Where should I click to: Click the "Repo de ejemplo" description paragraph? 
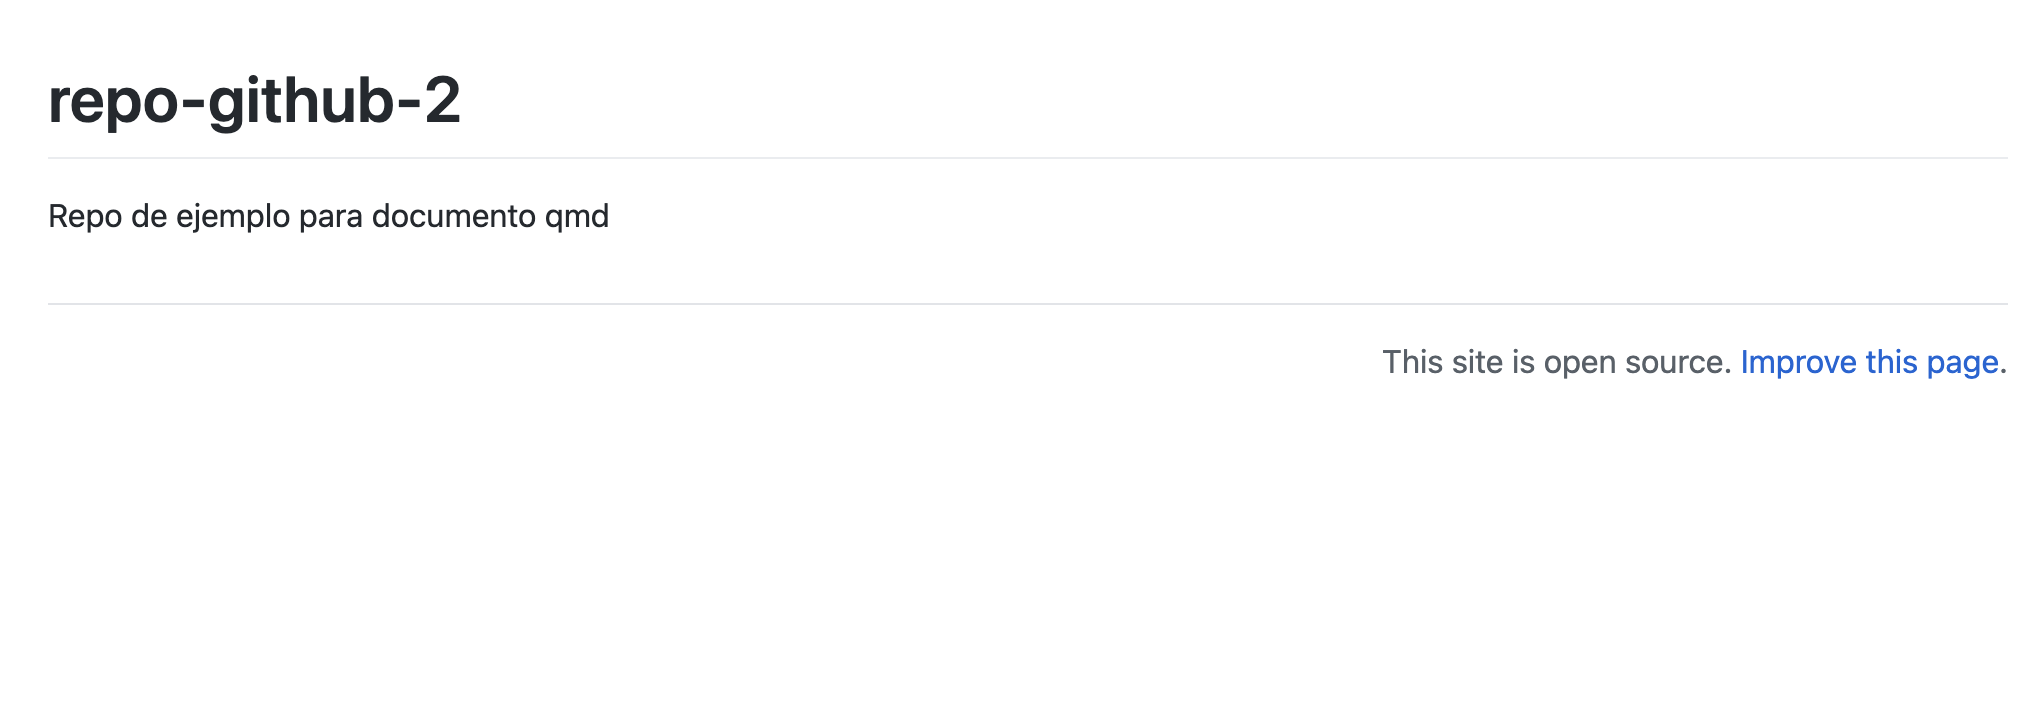[328, 216]
